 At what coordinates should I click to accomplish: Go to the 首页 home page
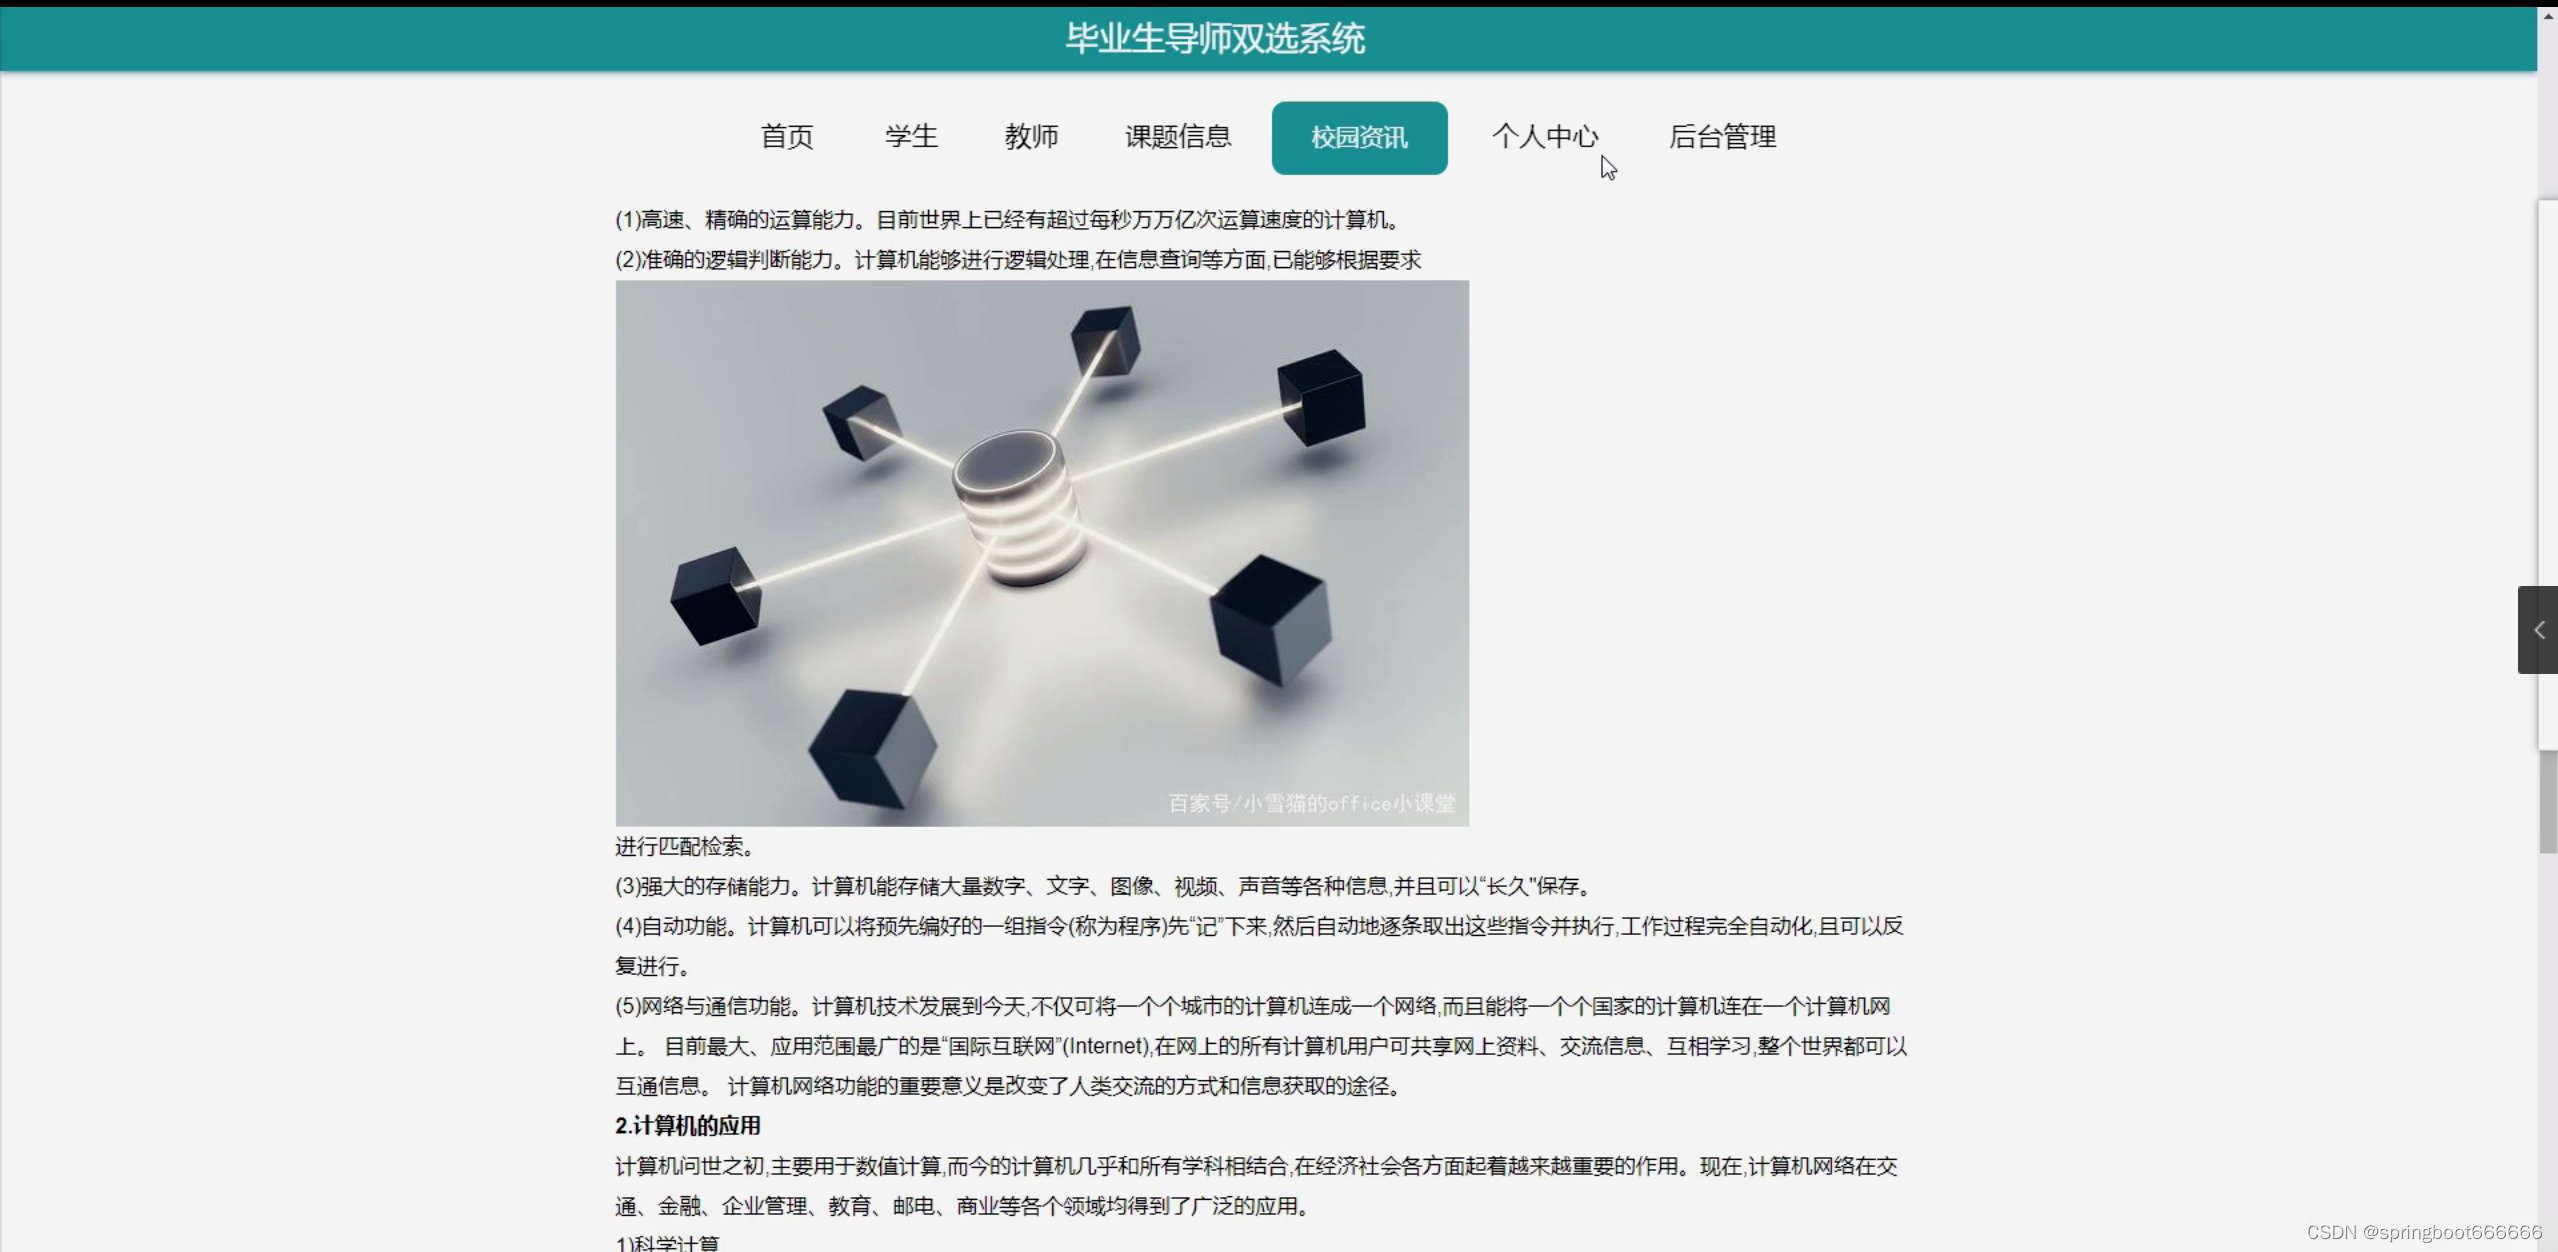[x=787, y=137]
